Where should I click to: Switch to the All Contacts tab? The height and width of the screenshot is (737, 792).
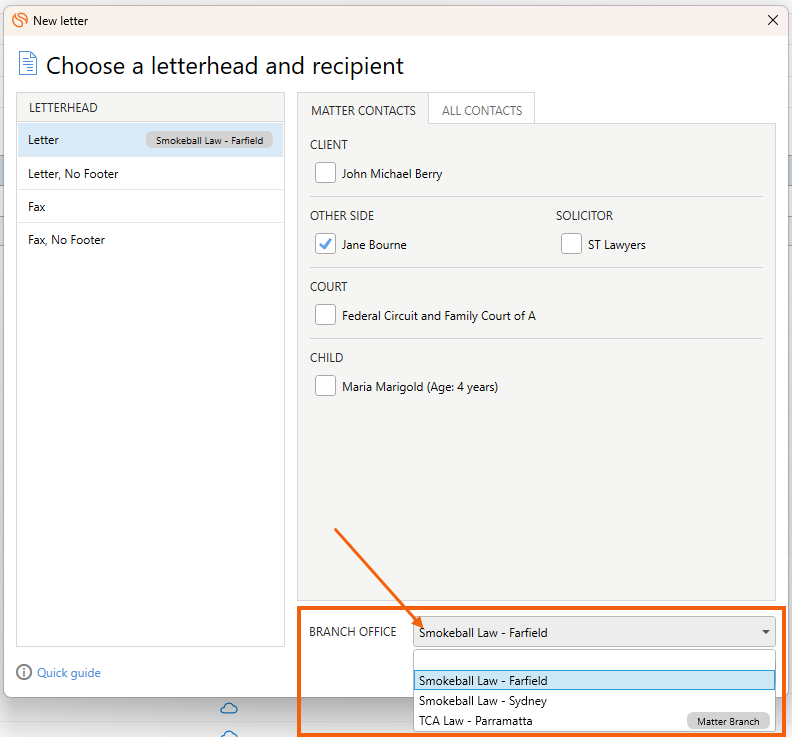point(482,110)
